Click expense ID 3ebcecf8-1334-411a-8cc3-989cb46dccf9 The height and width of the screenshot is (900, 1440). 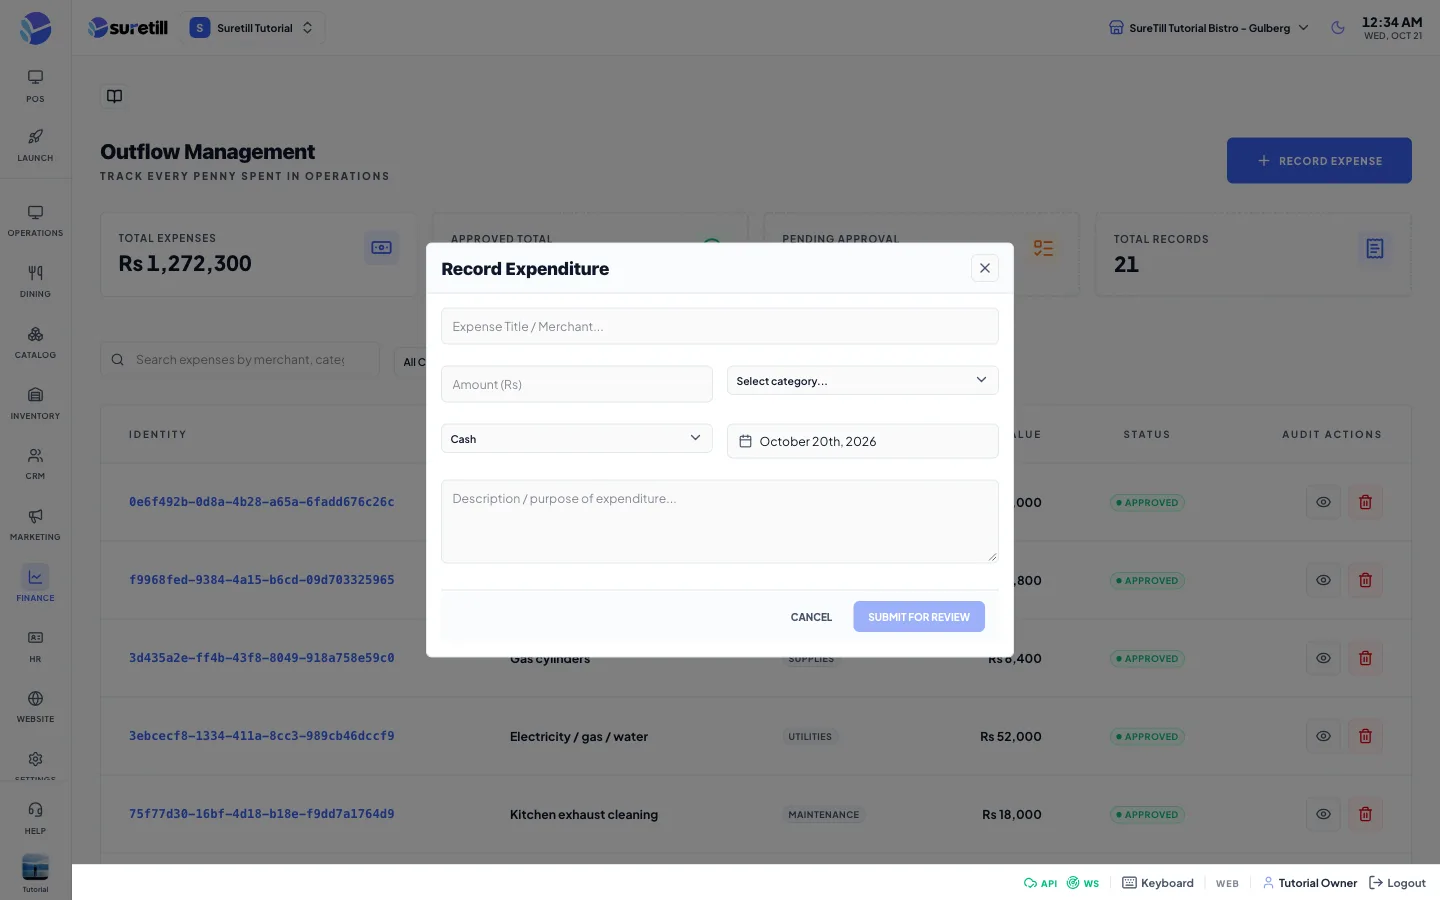tap(261, 736)
